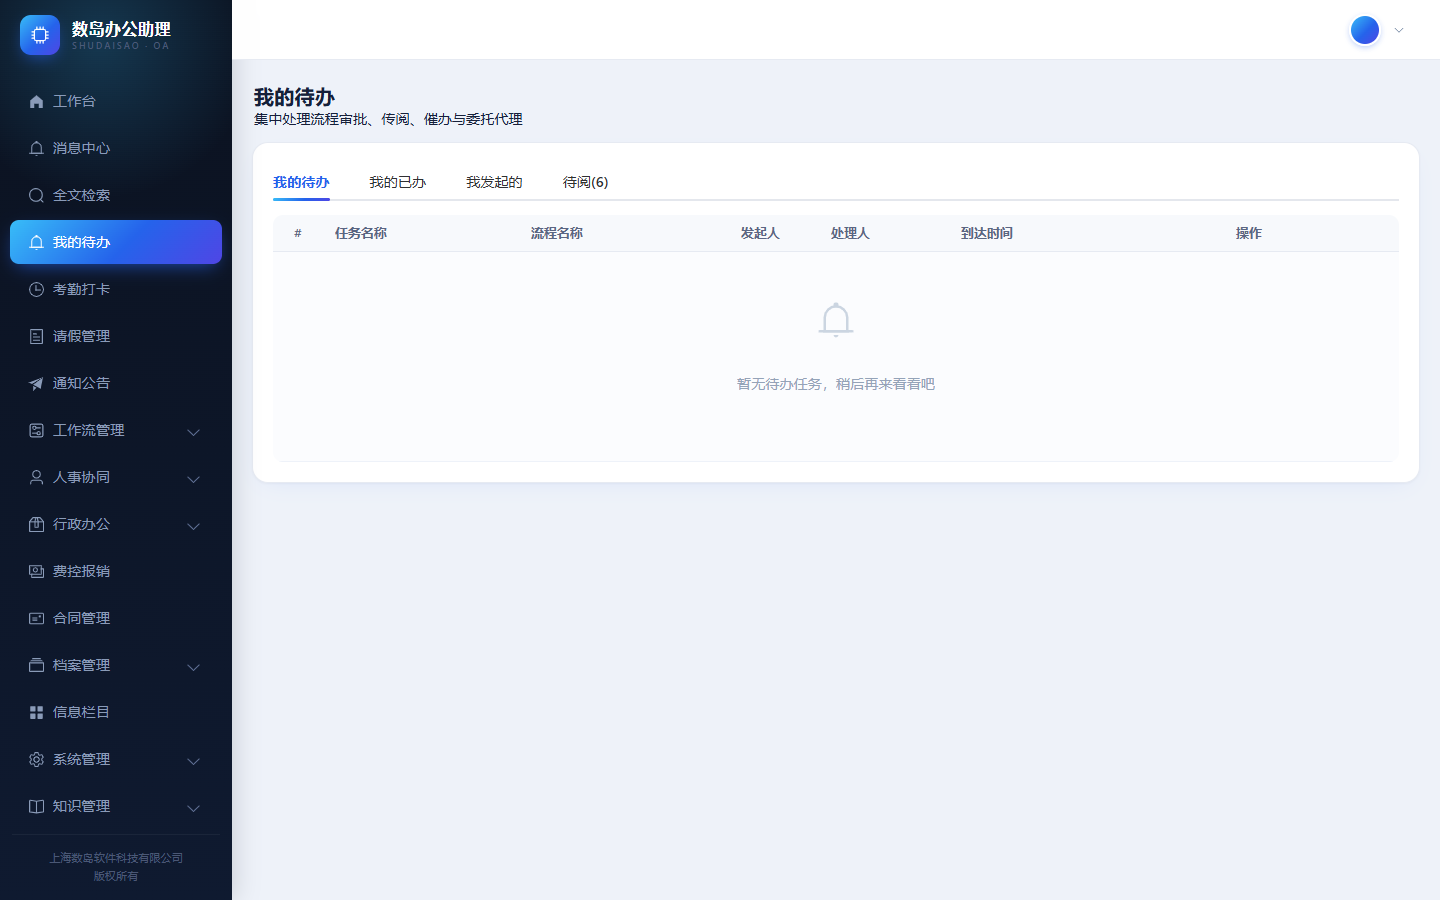
Task: Click the 合同管理 icon in sidebar
Action: pos(36,618)
